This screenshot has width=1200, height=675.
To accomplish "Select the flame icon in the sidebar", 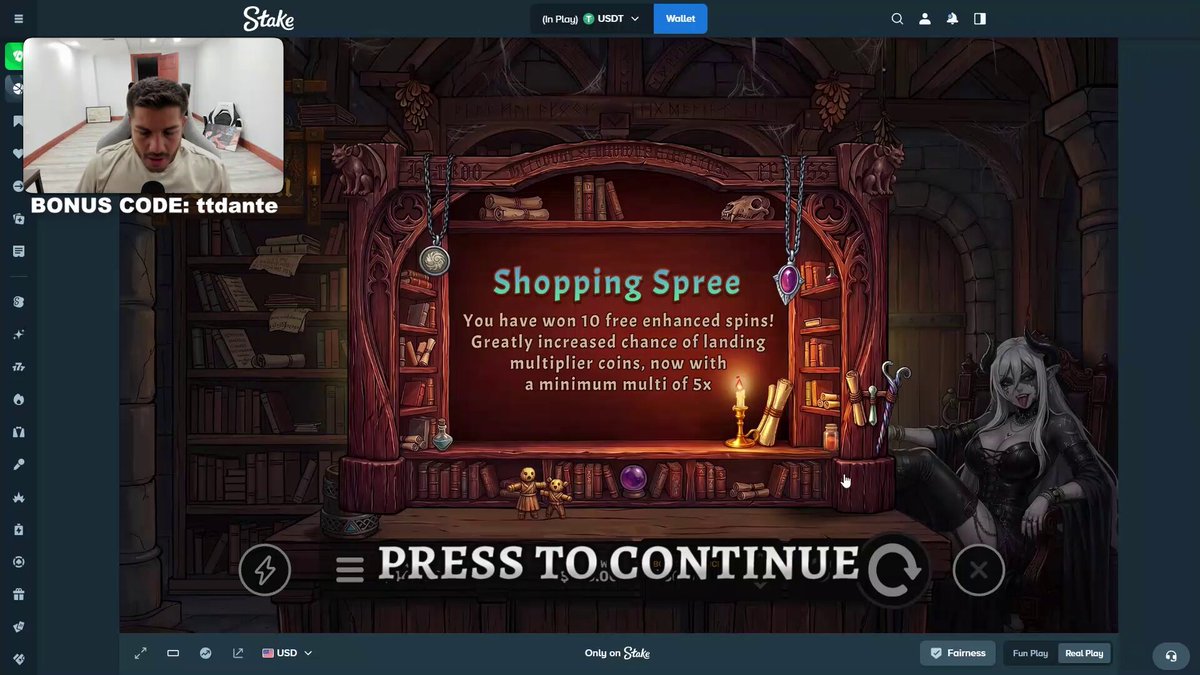I will click(x=18, y=400).
